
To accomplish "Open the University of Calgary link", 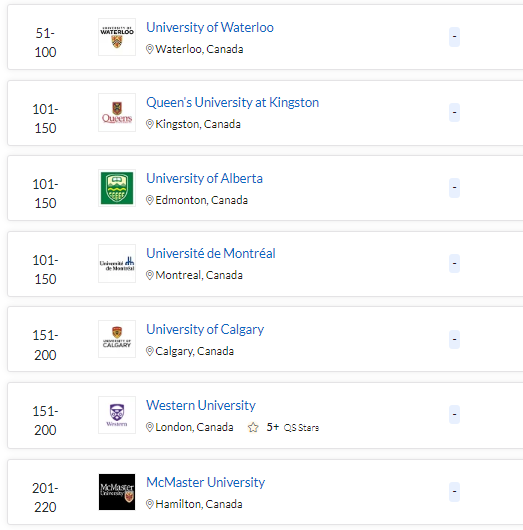I will pyautogui.click(x=205, y=330).
